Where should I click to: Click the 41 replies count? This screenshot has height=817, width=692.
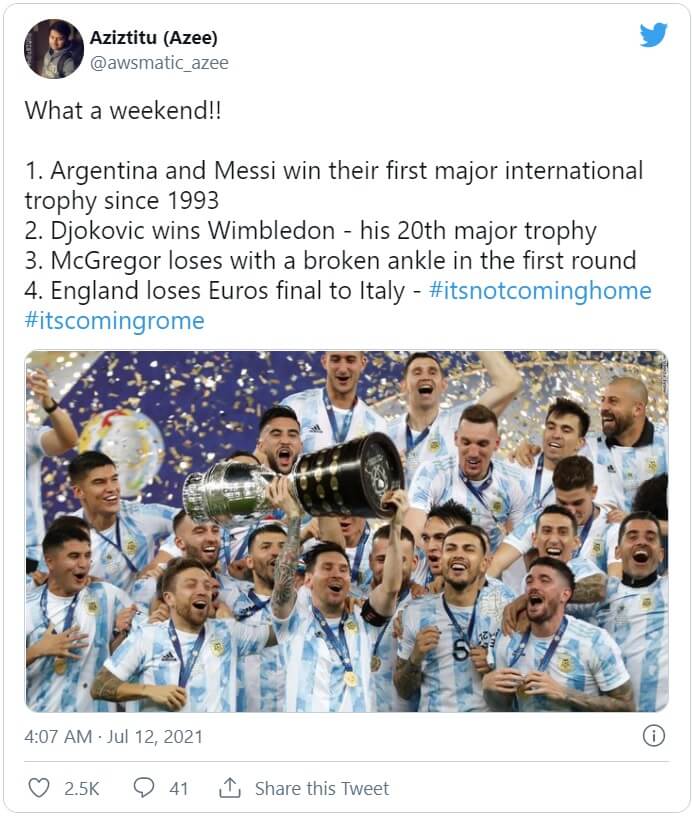click(x=179, y=788)
